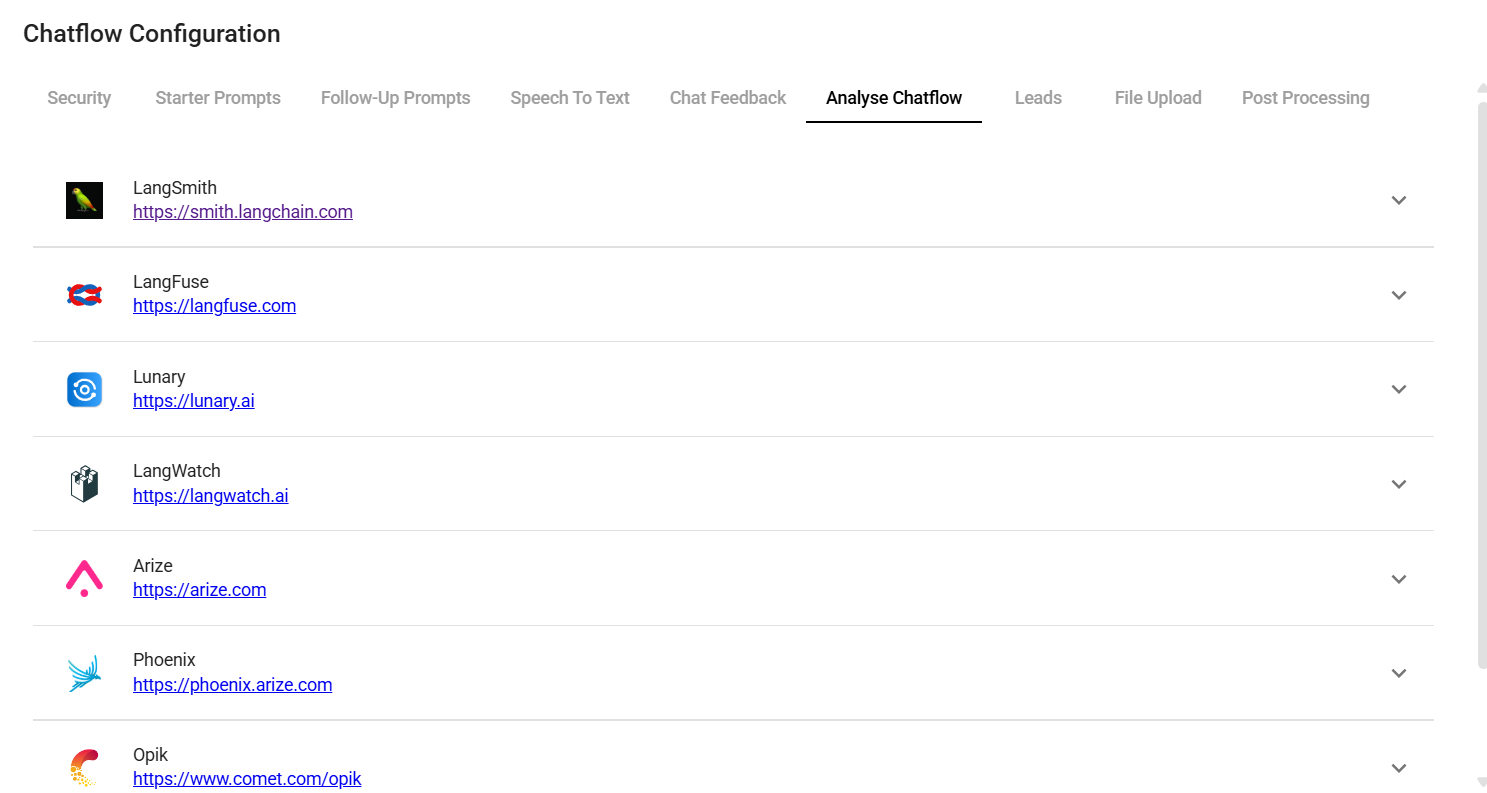1487x793 pixels.
Task: Open the Leads tab
Action: [1038, 97]
